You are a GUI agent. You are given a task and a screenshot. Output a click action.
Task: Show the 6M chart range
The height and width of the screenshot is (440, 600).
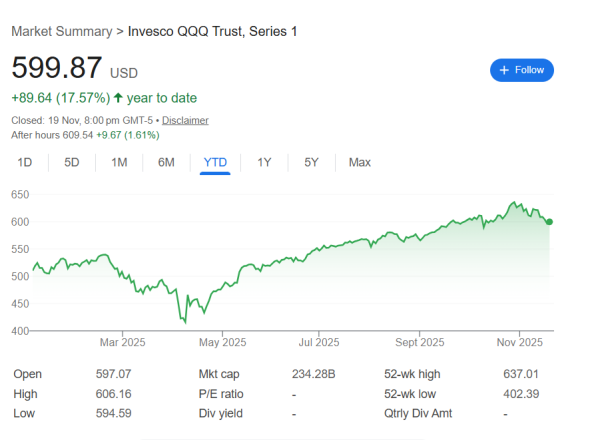(x=166, y=162)
